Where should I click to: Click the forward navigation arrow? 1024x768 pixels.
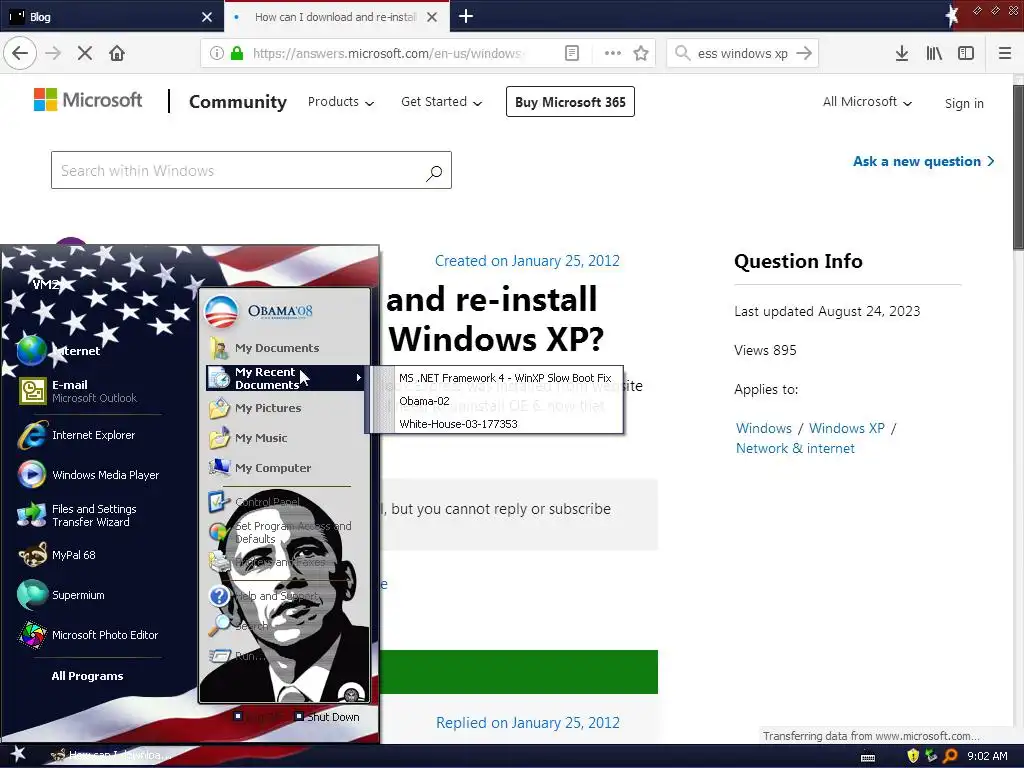[53, 53]
